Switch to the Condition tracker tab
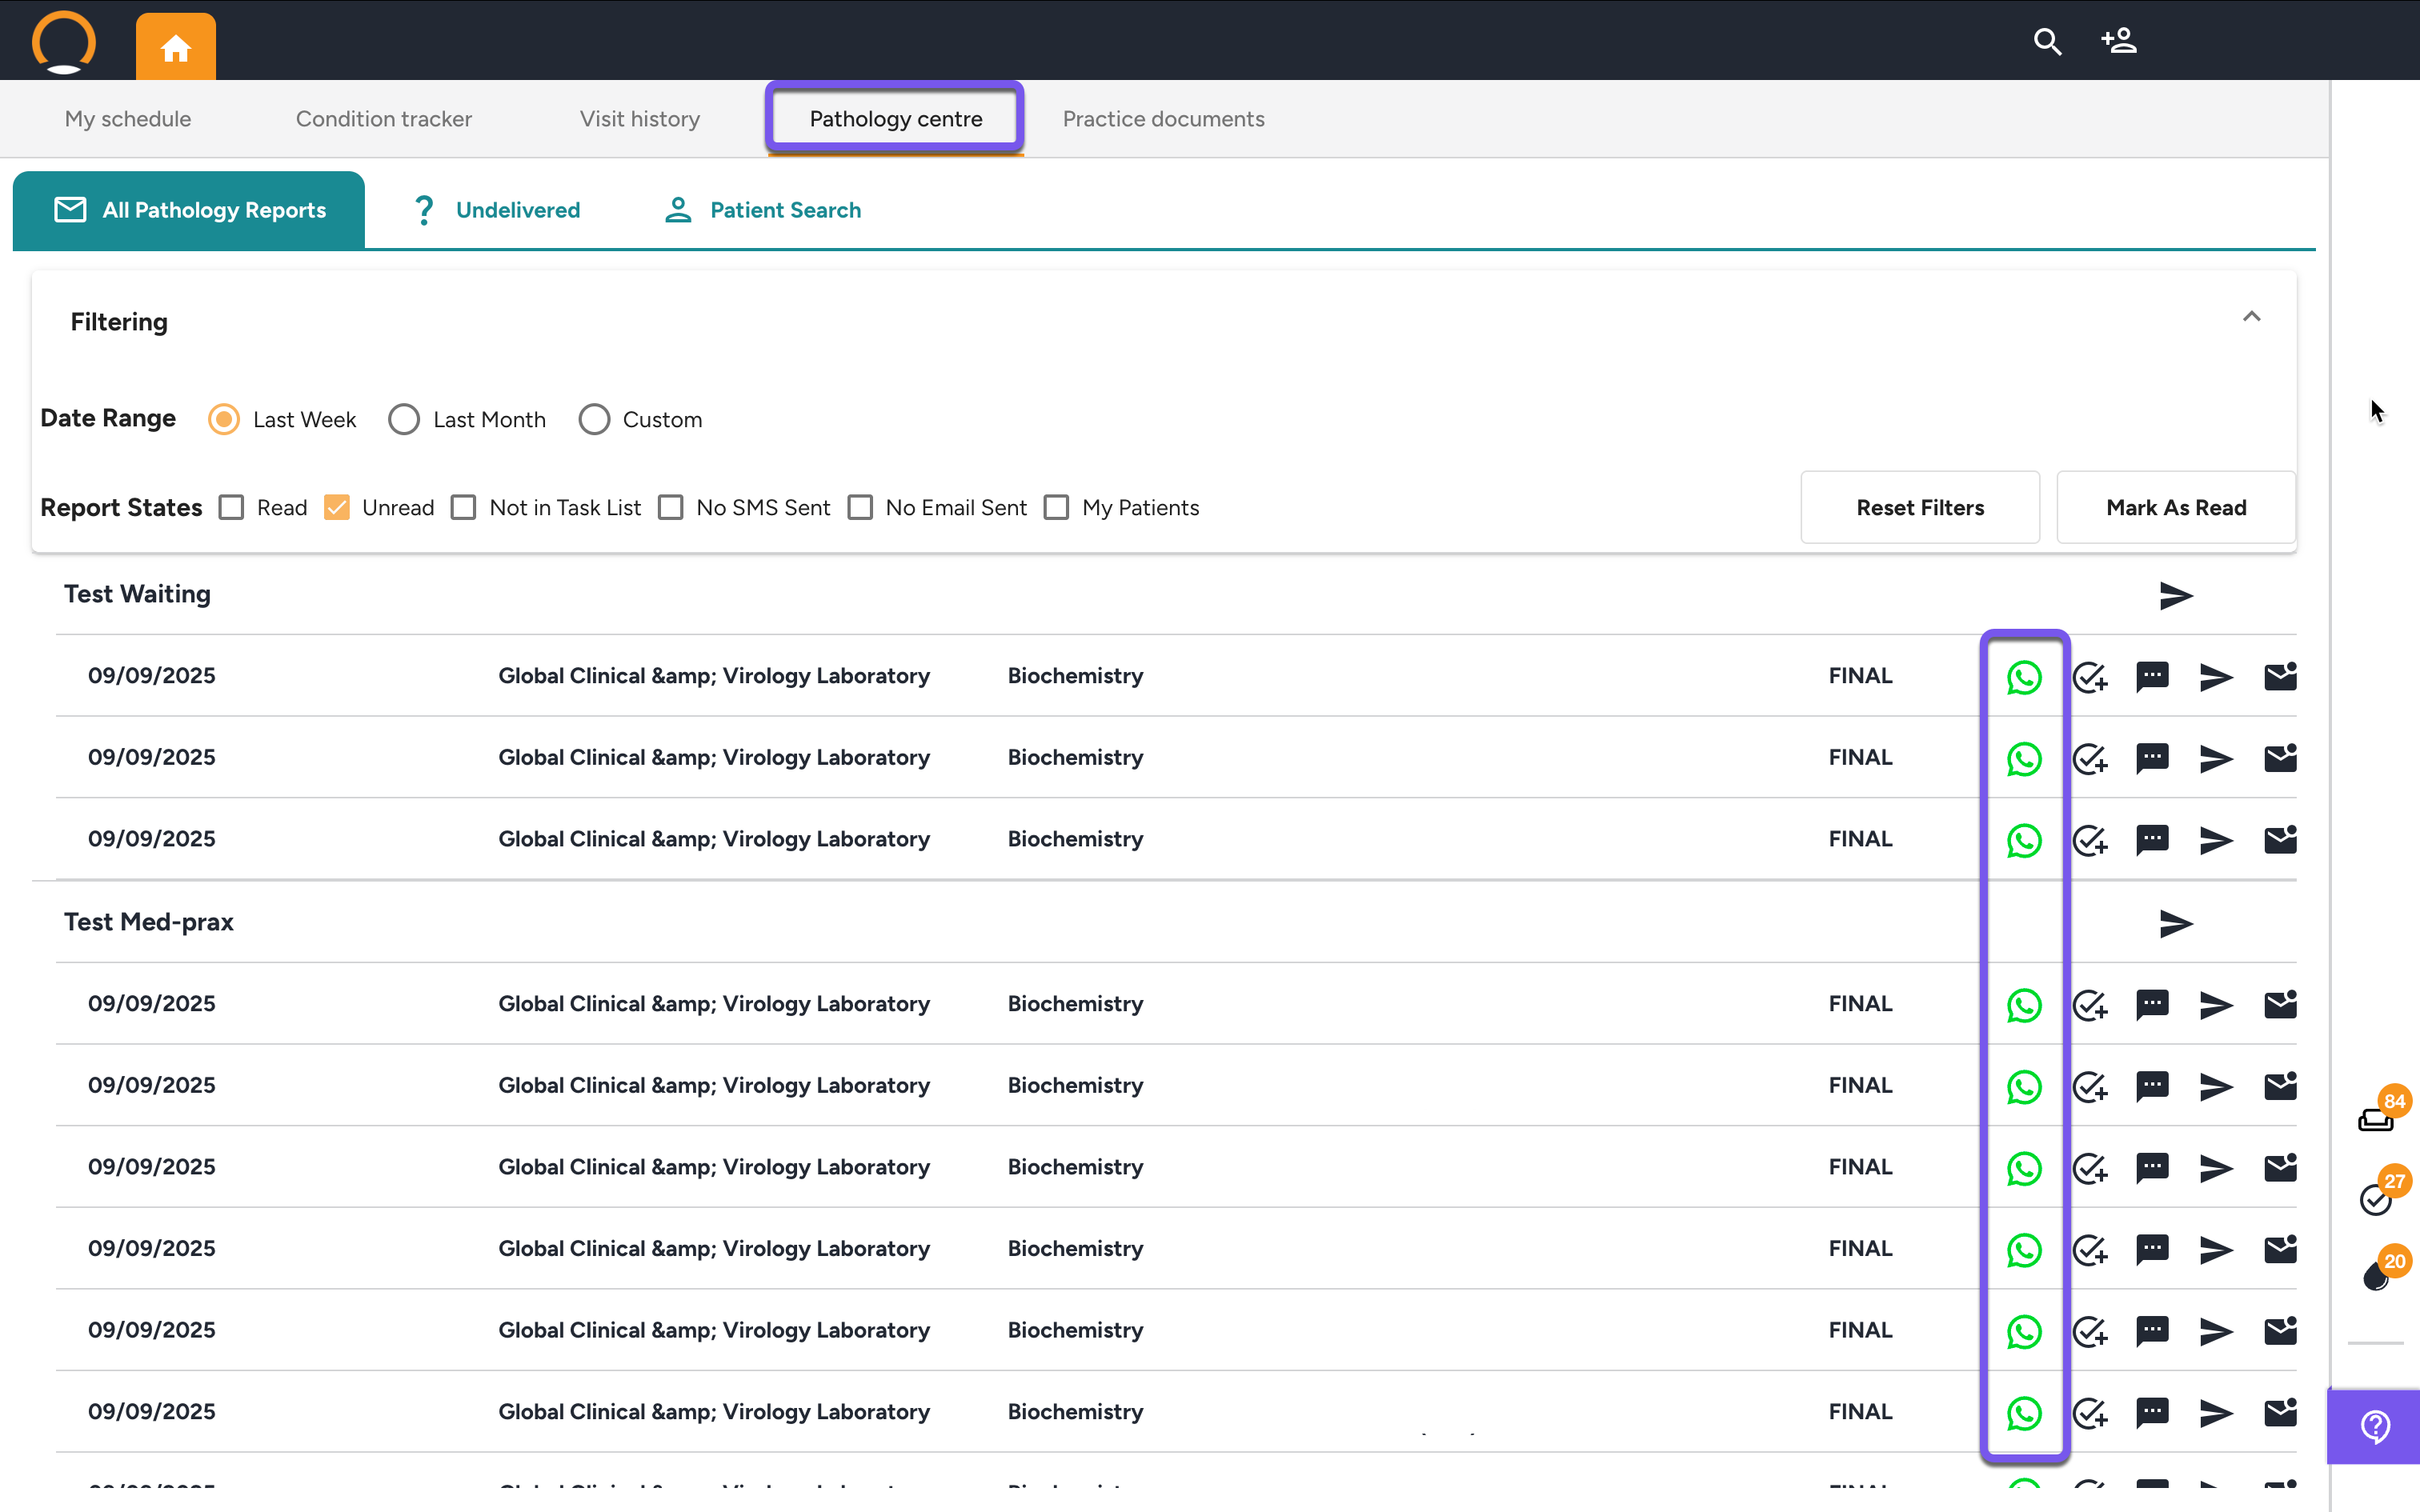Viewport: 2420px width, 1512px height. coord(384,119)
